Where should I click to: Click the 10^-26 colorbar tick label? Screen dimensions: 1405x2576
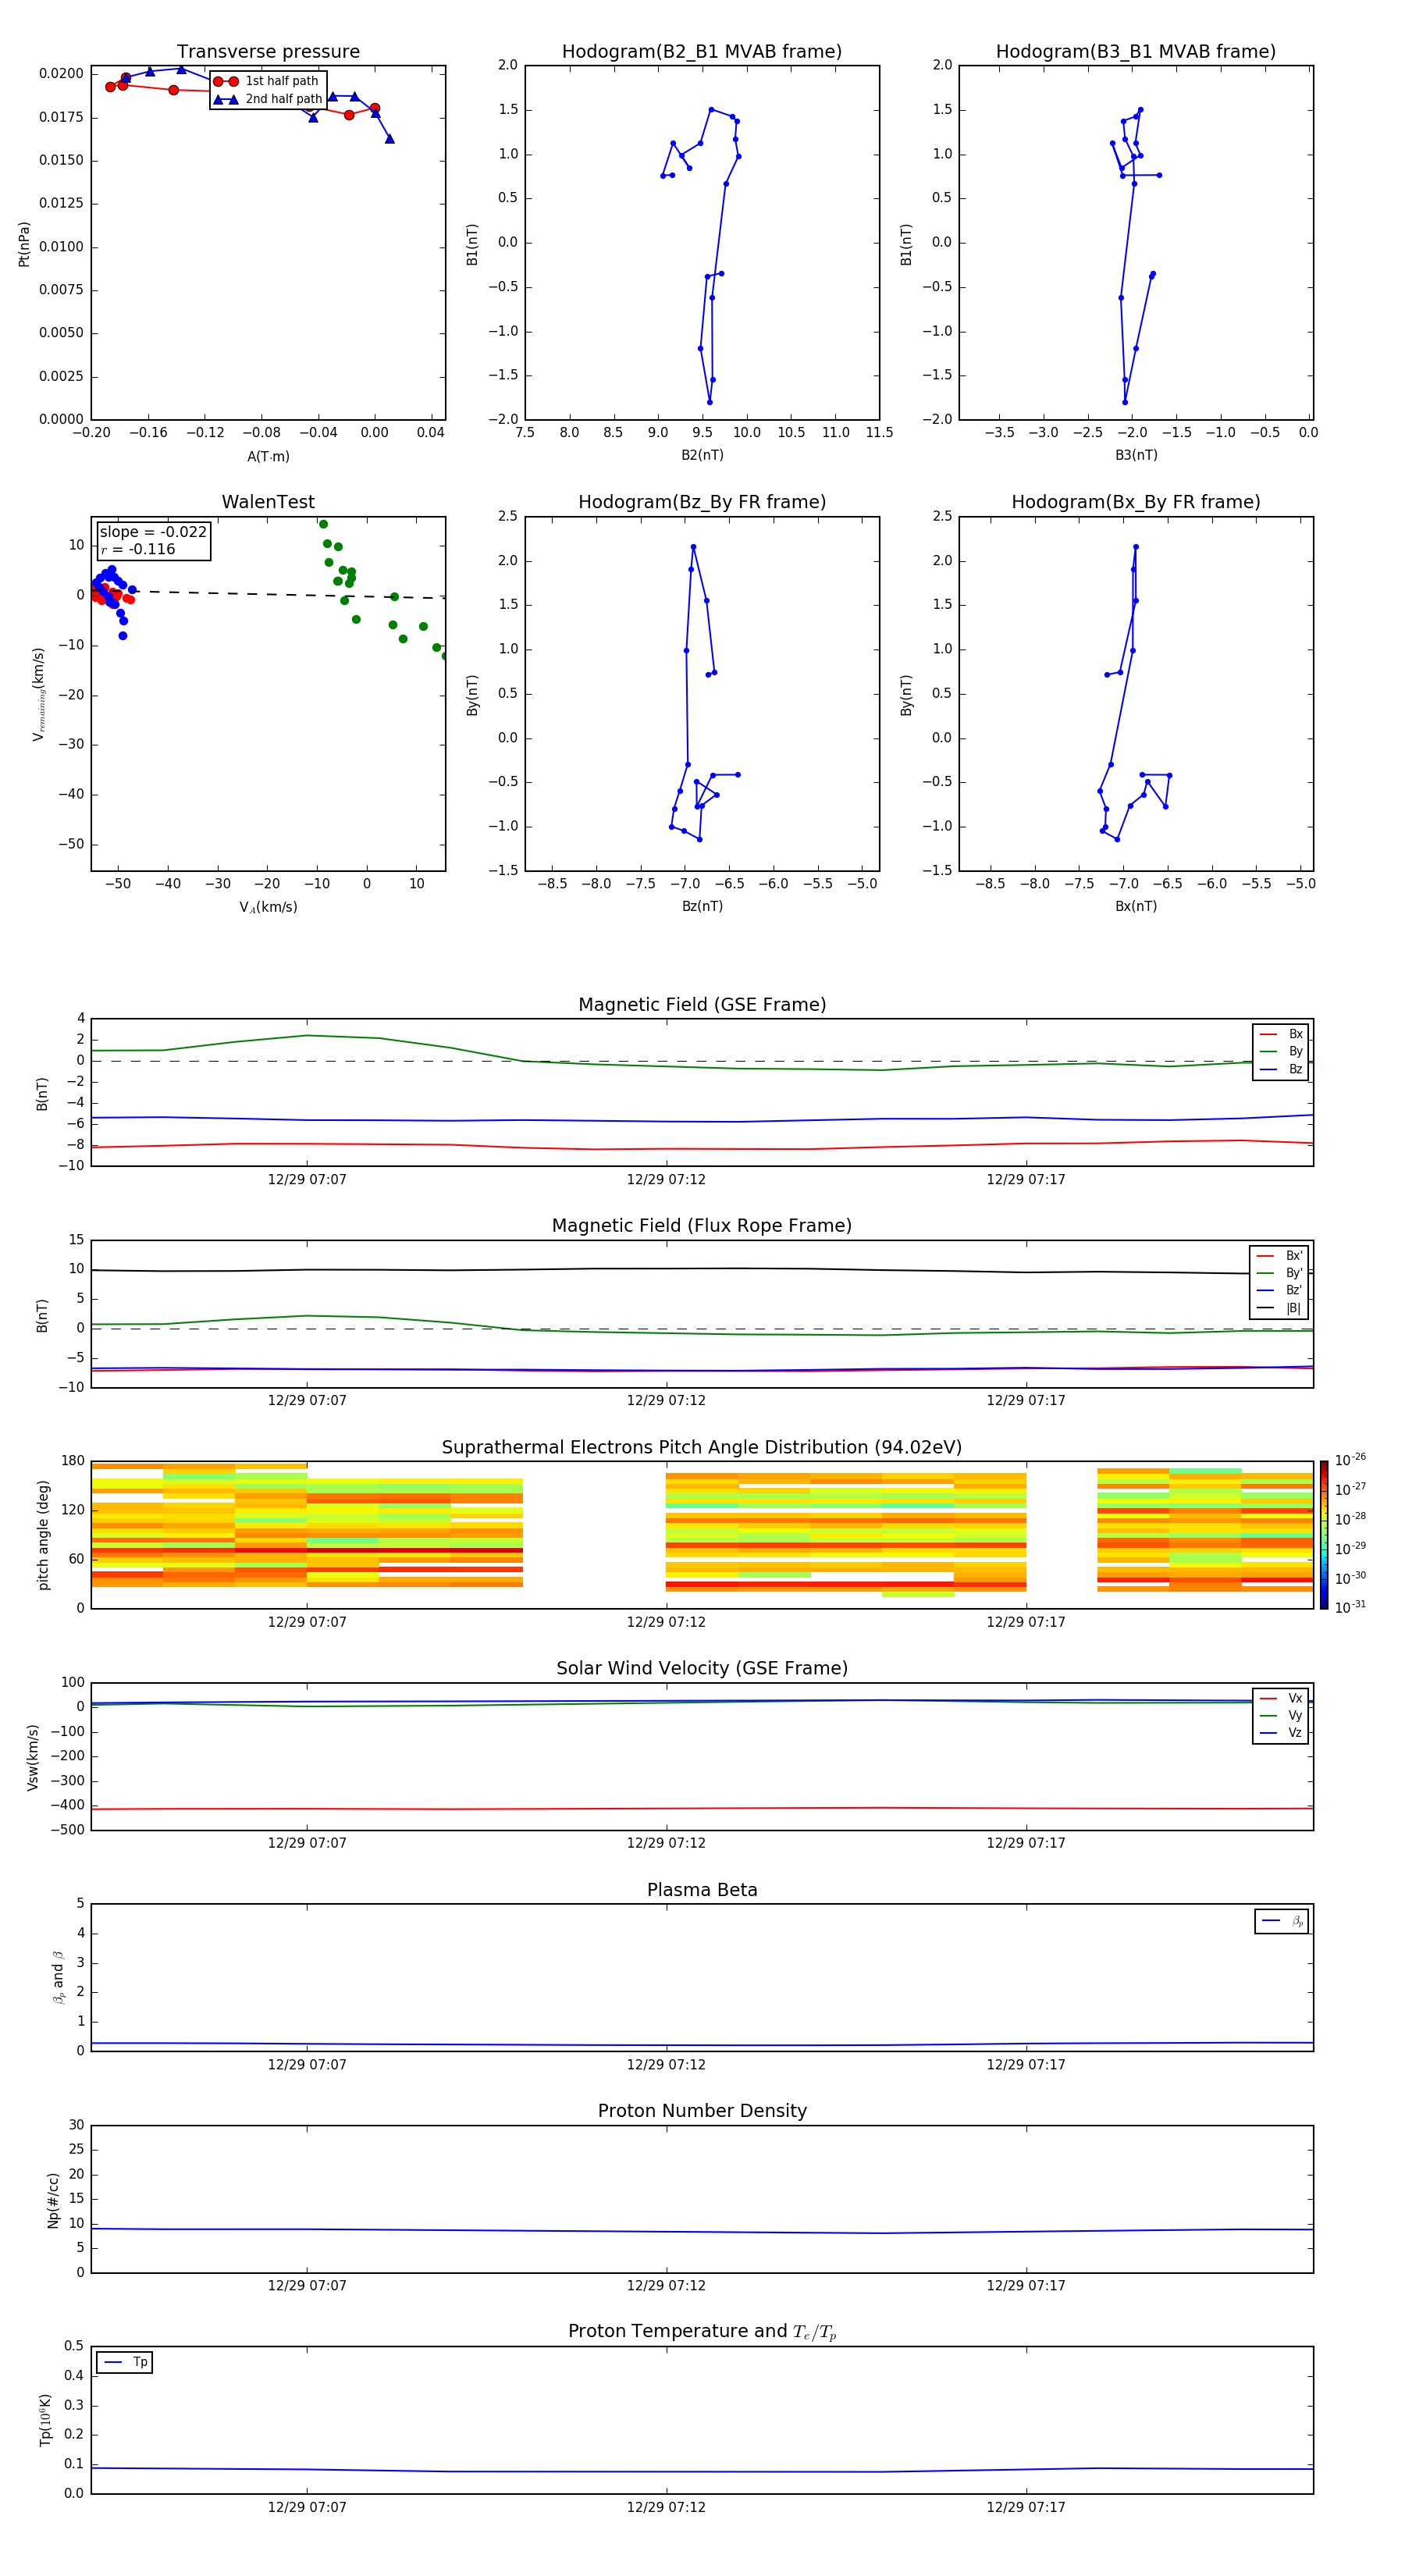click(x=1350, y=1460)
